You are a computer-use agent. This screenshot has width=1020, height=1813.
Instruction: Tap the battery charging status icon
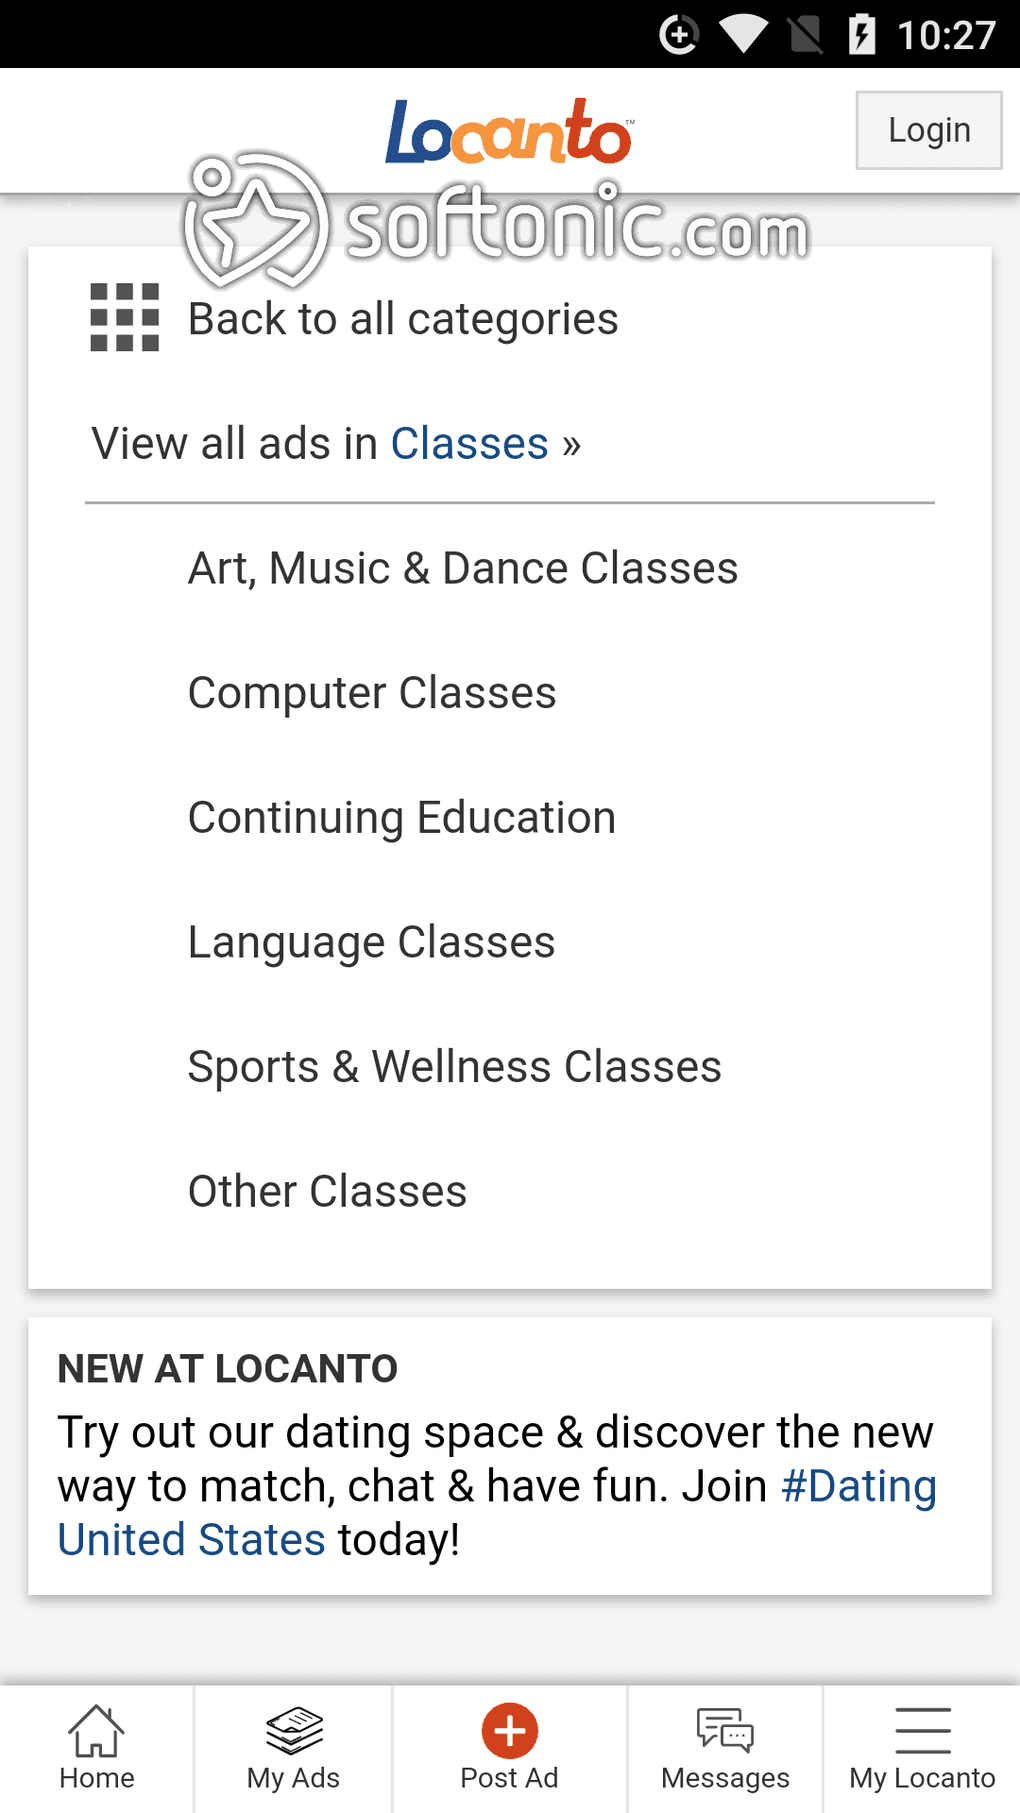coord(862,35)
